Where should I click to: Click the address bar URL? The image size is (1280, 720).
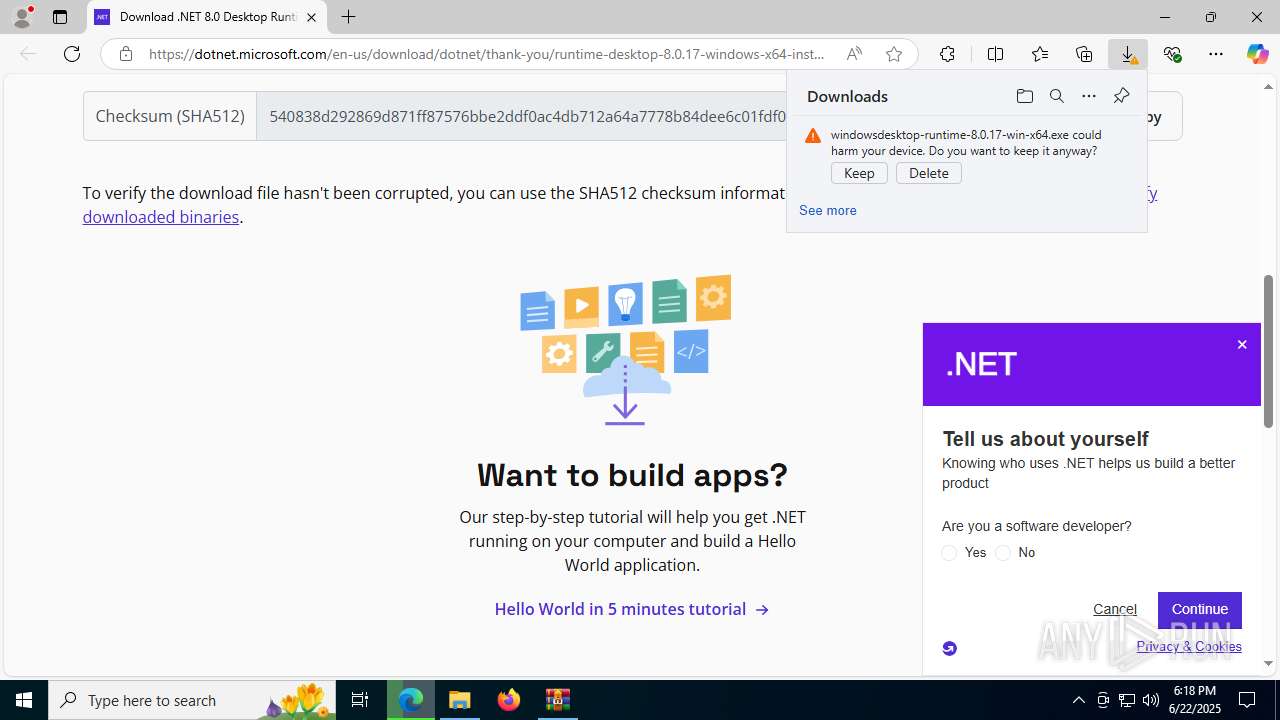tap(487, 54)
